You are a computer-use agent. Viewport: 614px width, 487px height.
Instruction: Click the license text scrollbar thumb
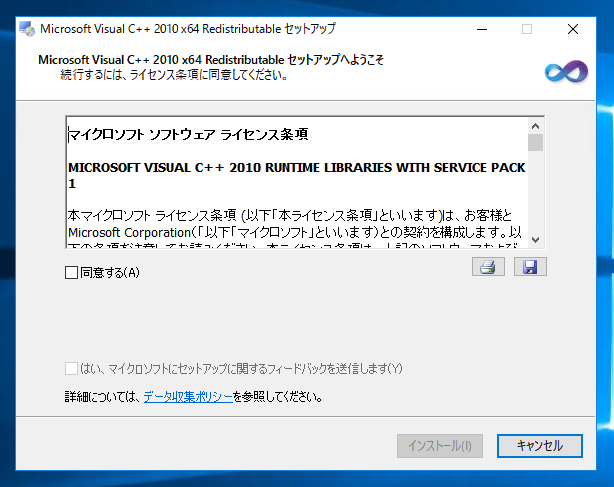(x=535, y=142)
